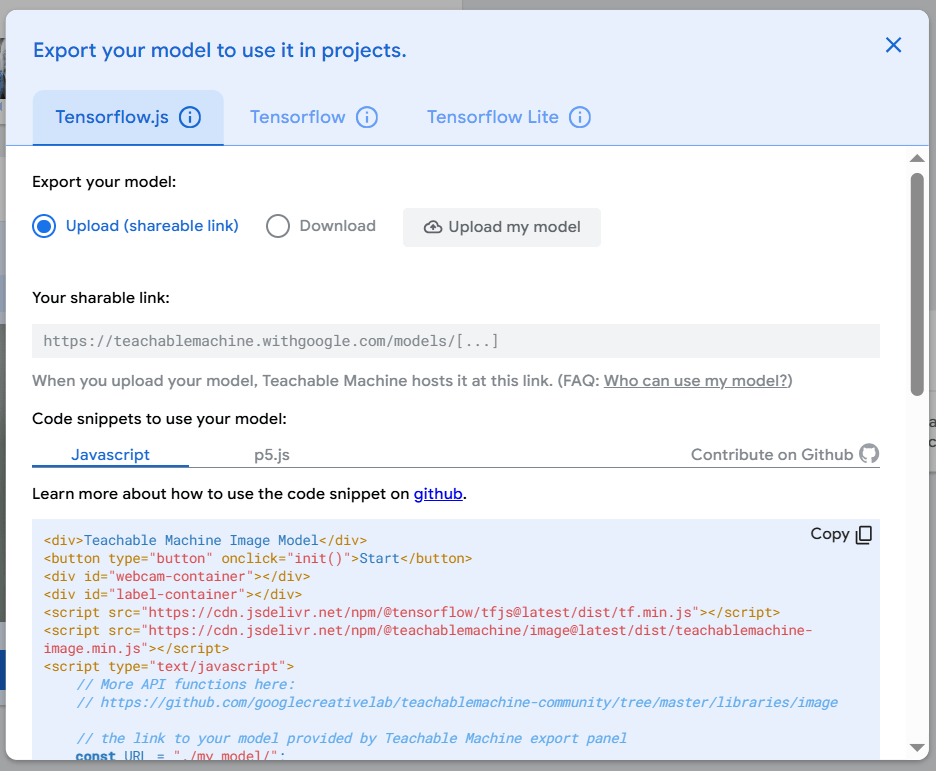Click the info icon beside Tensorflow.js
Viewport: 936px width, 771px height.
coord(190,117)
